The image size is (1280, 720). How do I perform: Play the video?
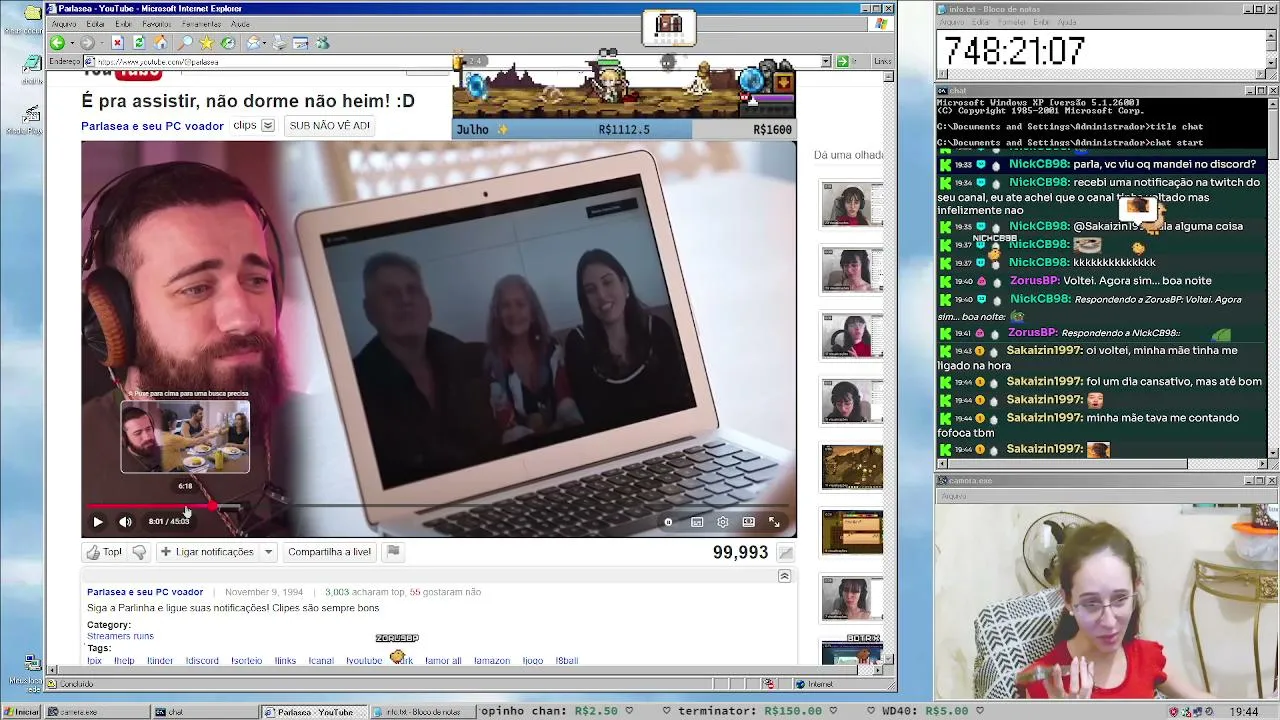(x=97, y=521)
